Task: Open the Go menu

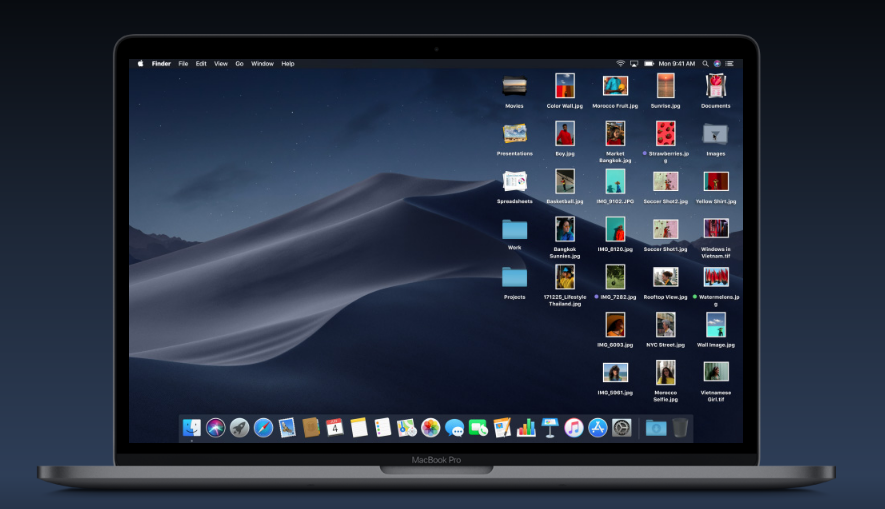Action: coord(239,64)
